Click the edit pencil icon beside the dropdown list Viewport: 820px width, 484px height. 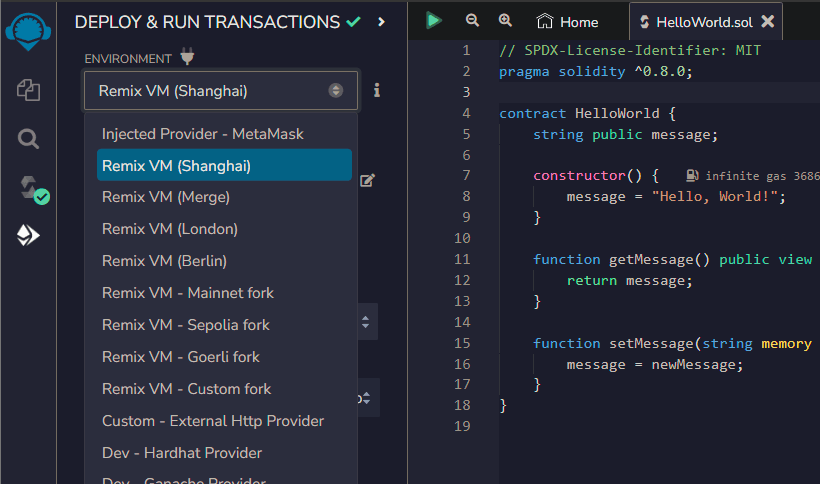tap(368, 180)
